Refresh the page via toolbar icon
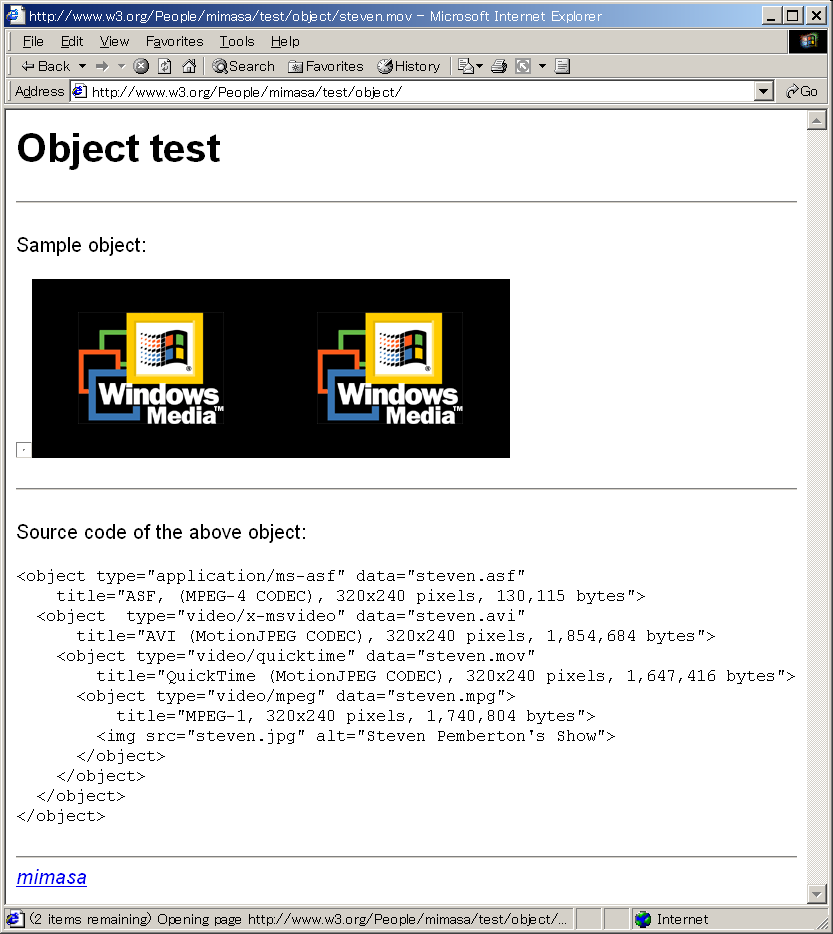Image resolution: width=833 pixels, height=934 pixels. pos(165,66)
